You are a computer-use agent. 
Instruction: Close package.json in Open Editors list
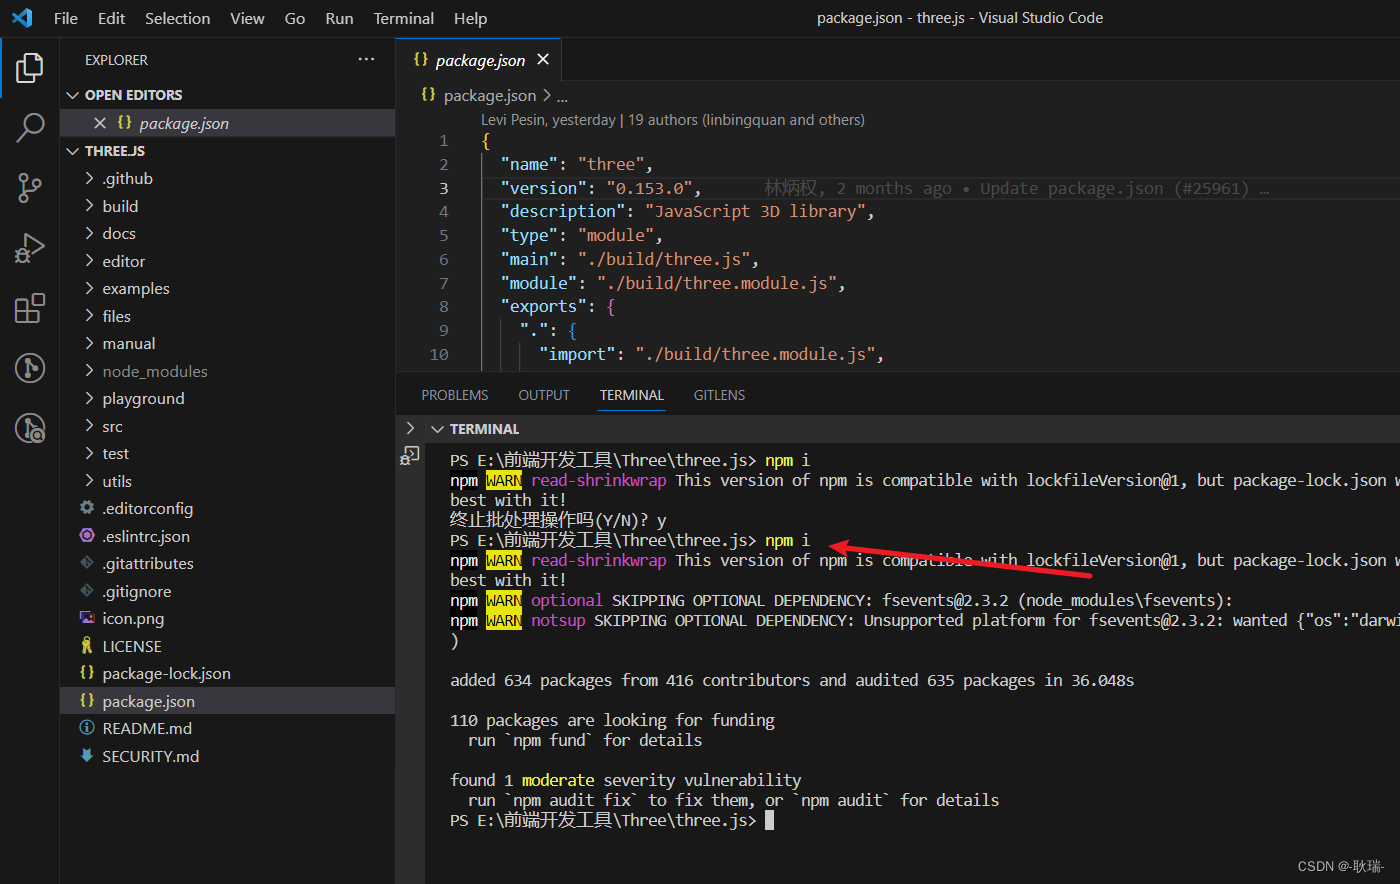(x=99, y=123)
